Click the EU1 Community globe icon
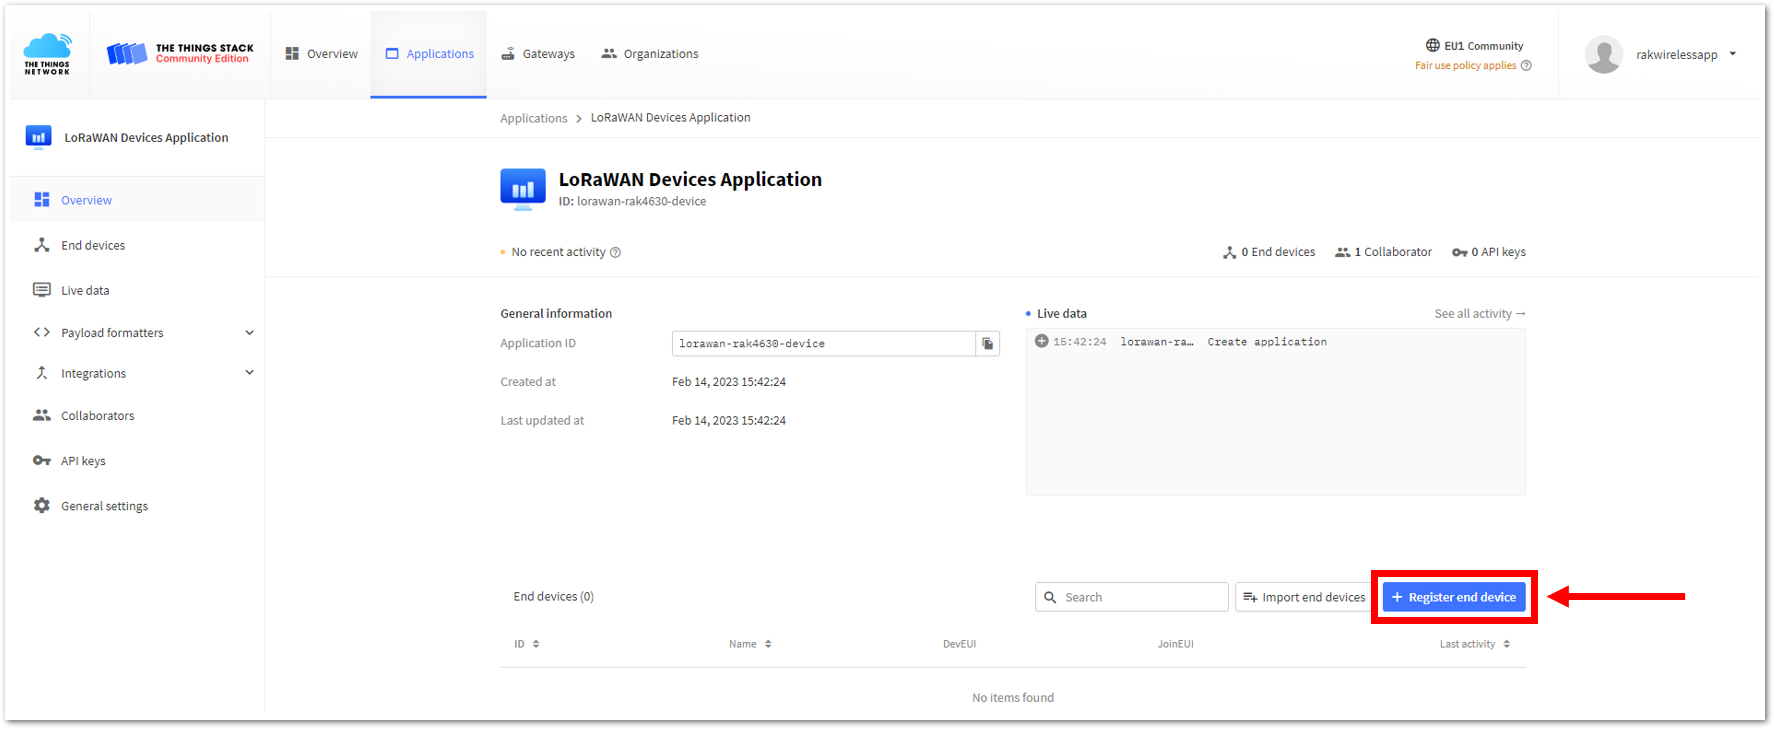This screenshot has width=1774, height=729. (1432, 45)
